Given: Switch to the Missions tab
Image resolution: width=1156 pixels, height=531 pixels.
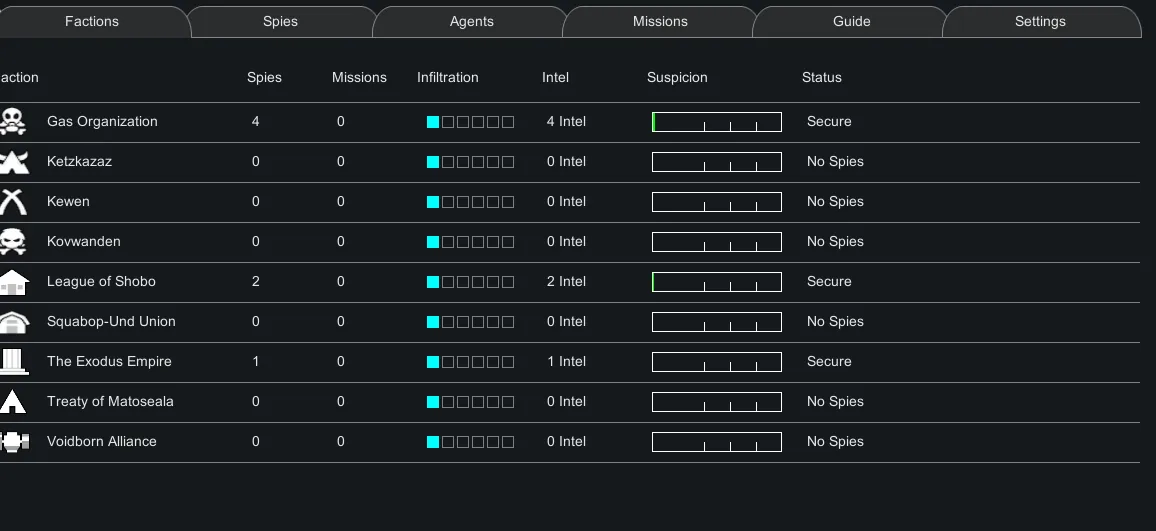Looking at the screenshot, I should coord(660,22).
